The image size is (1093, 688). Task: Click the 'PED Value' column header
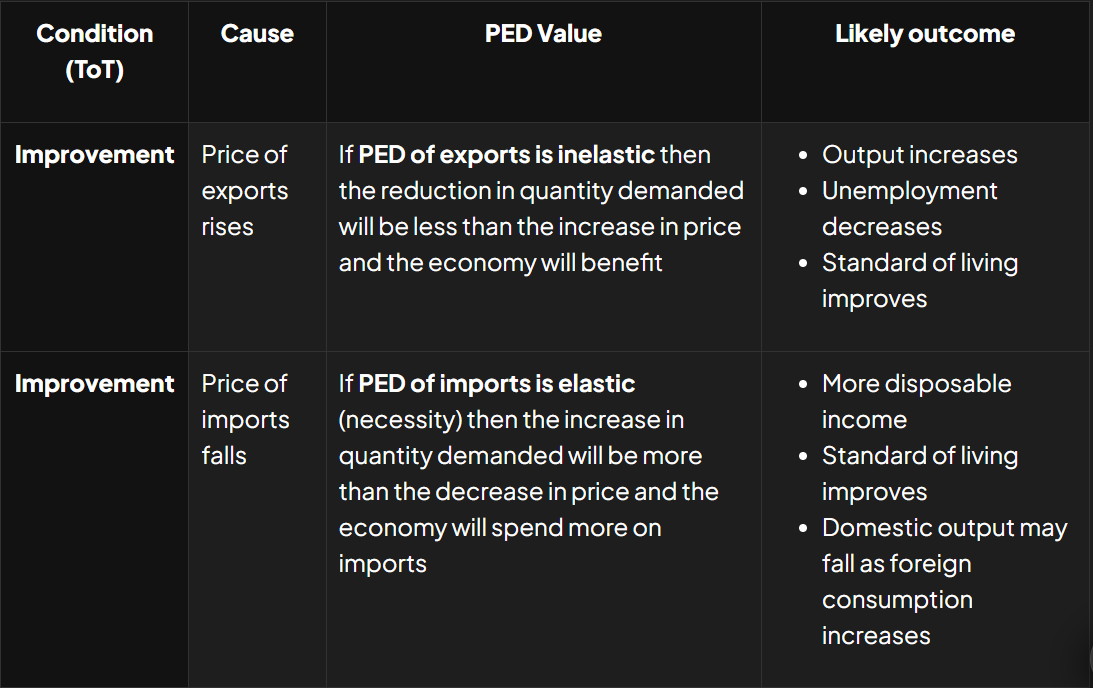click(543, 33)
